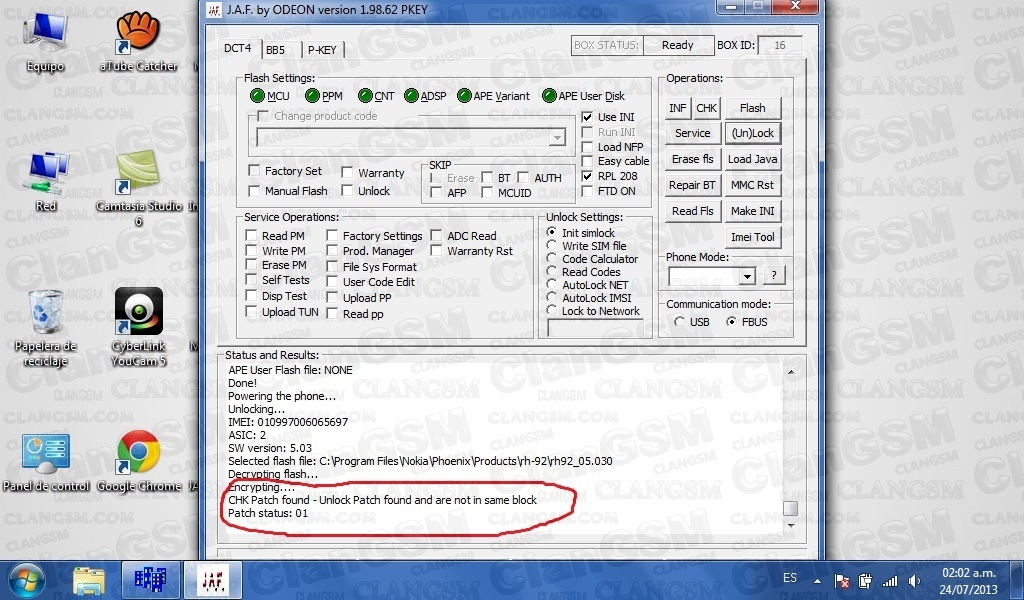This screenshot has height=600, width=1024.
Task: Click the Unlock Settings text input field
Action: coord(596,328)
